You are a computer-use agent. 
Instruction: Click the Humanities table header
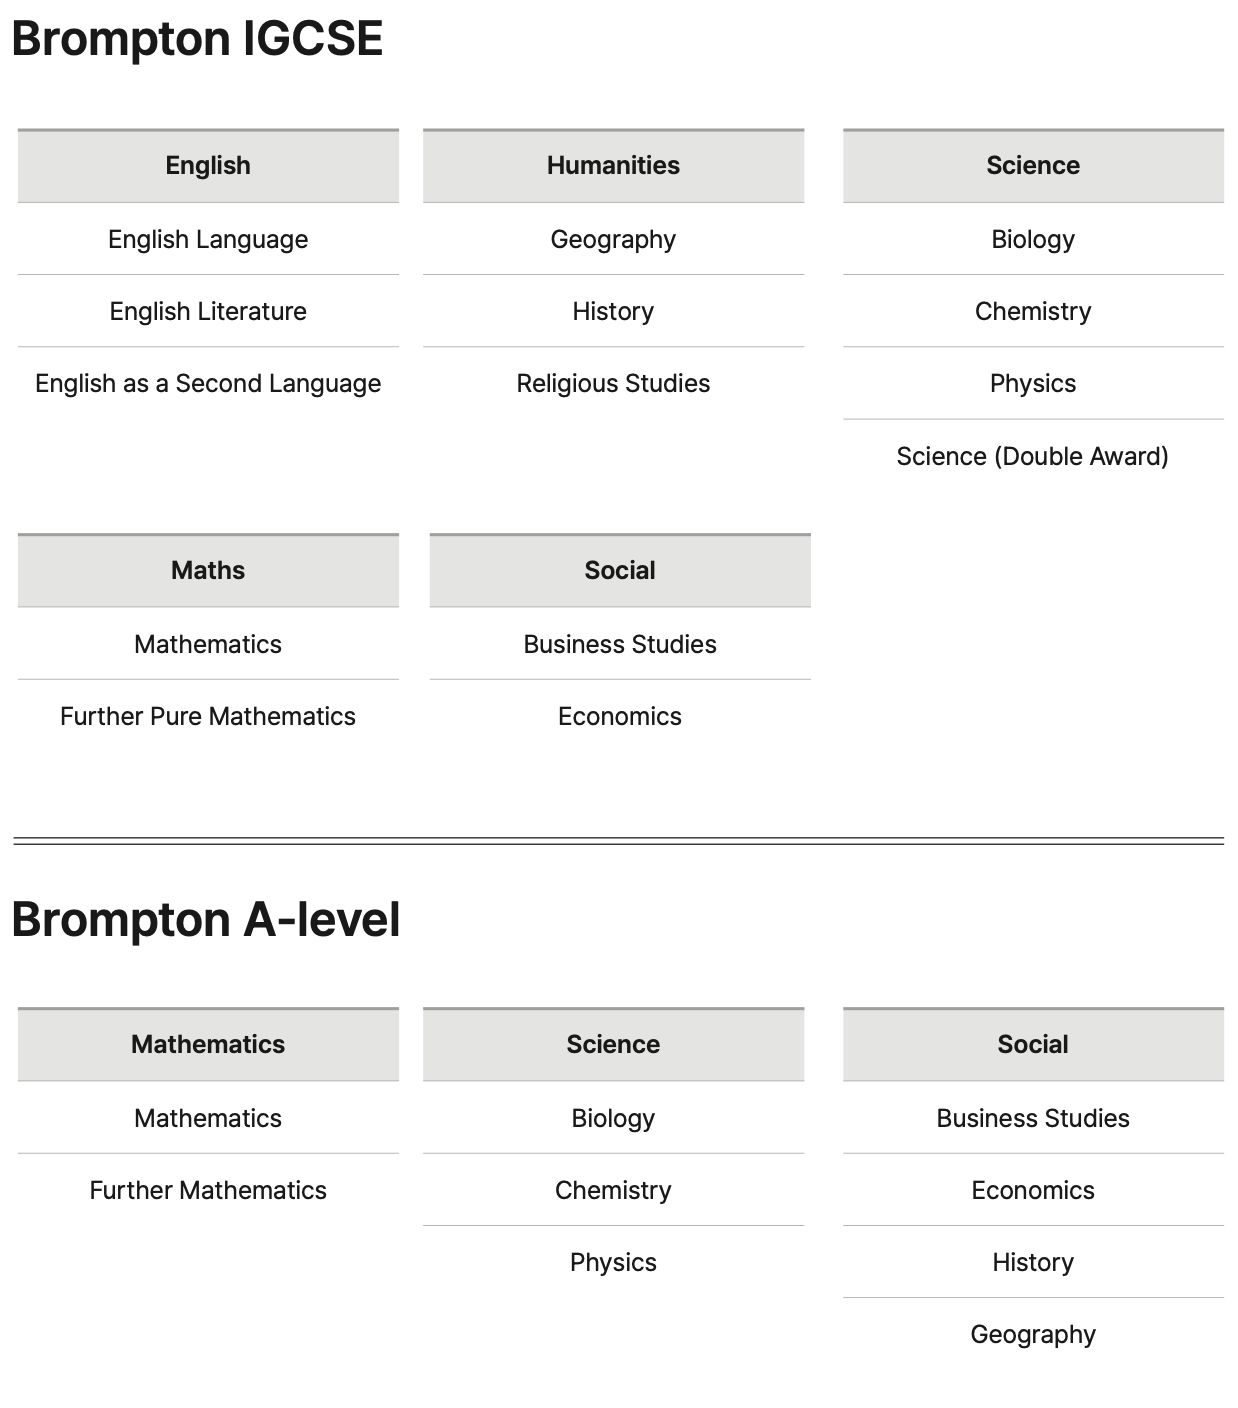click(613, 166)
